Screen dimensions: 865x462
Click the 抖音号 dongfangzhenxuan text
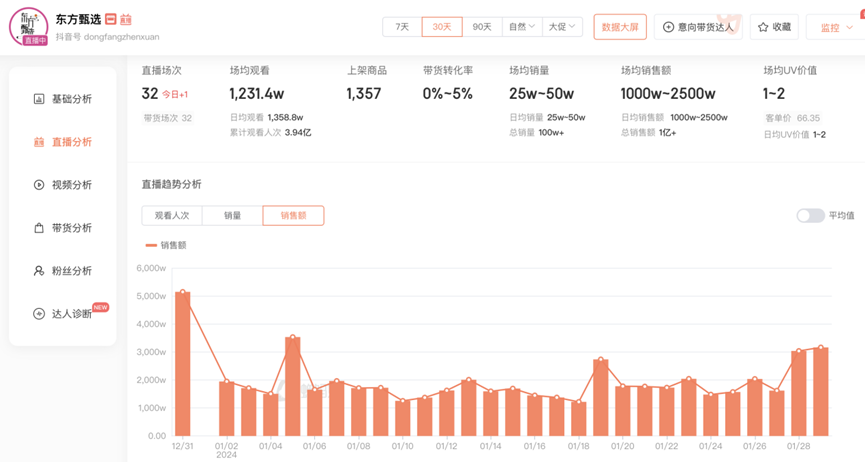click(107, 37)
